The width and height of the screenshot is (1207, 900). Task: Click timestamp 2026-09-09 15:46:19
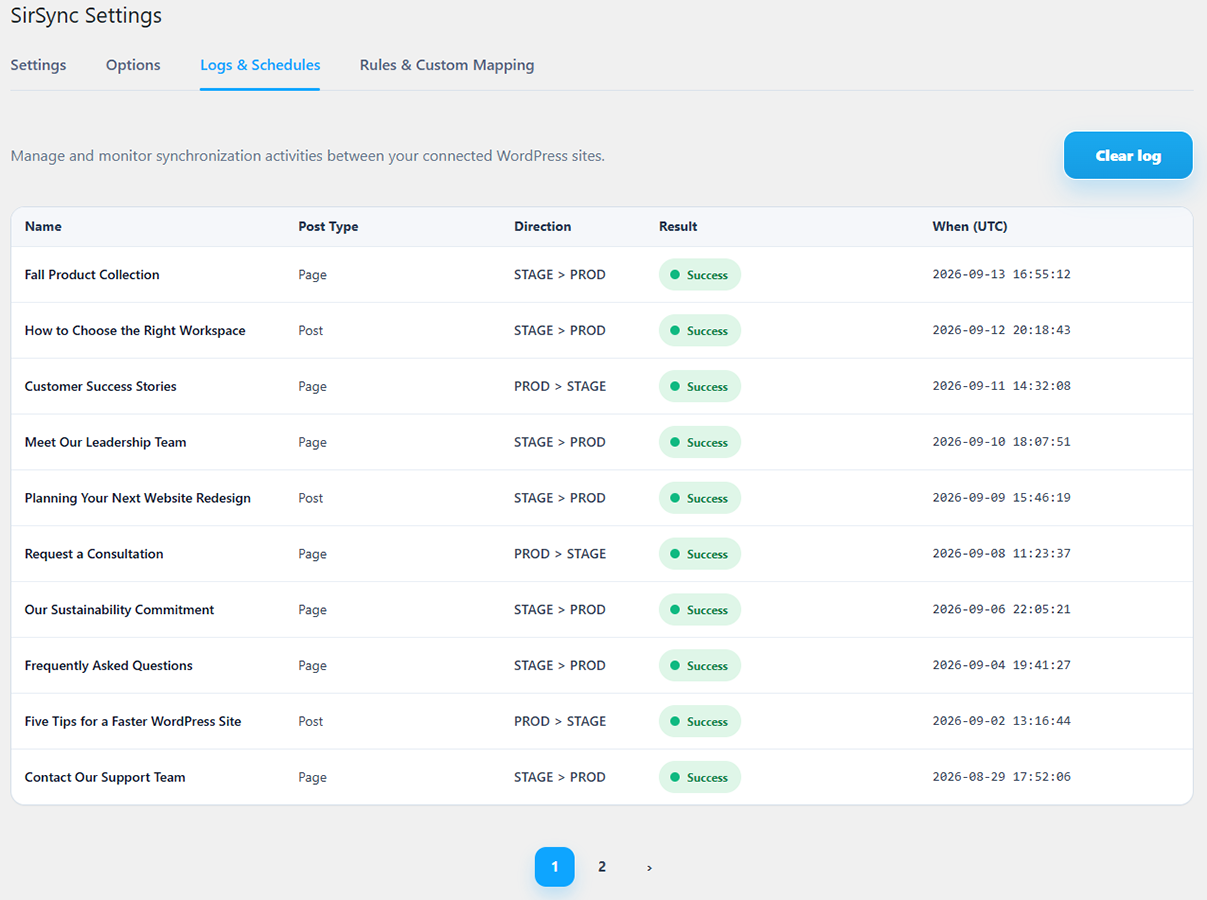(1001, 499)
